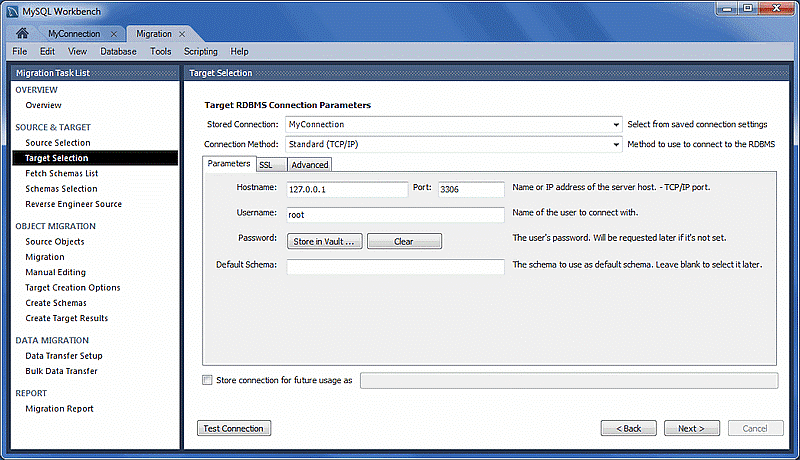Click the Hostname input field
800x460 pixels.
pos(347,189)
